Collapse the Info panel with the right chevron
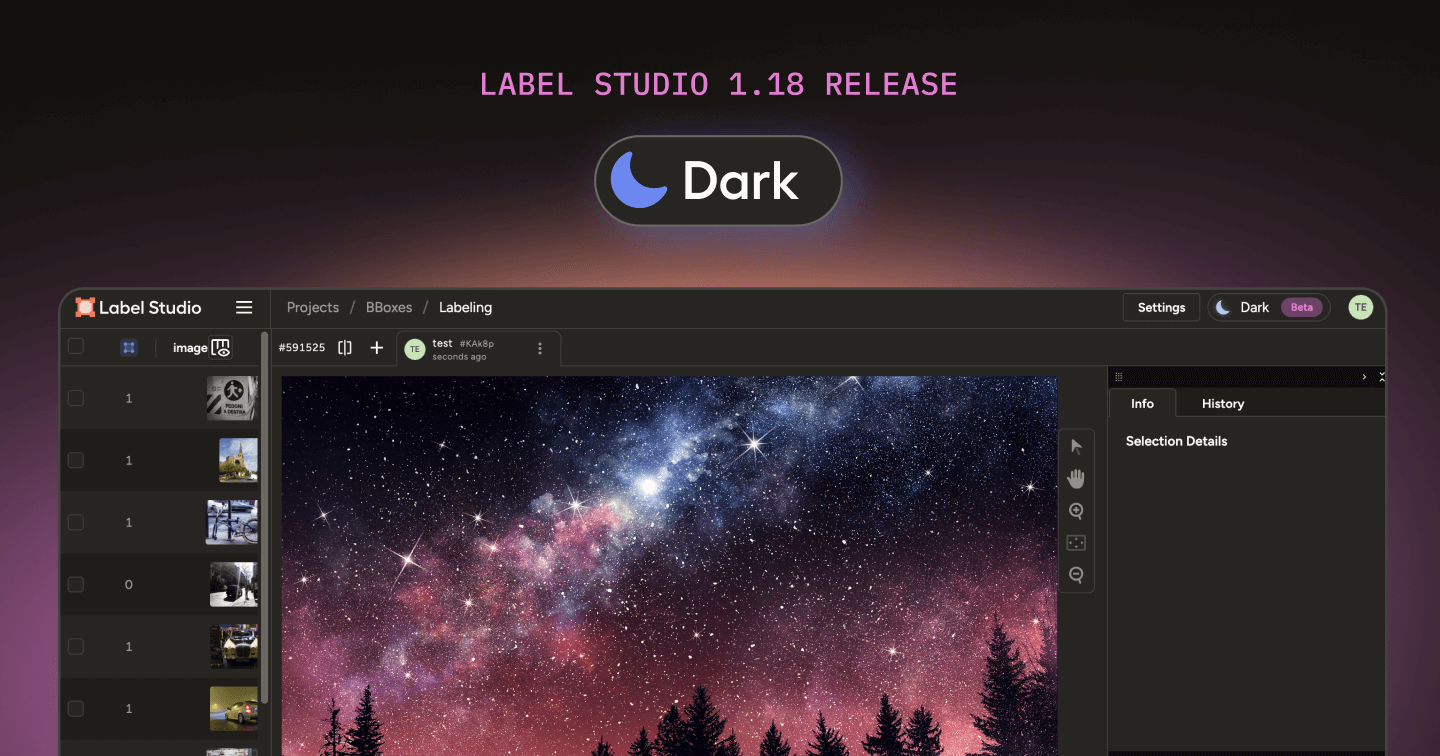This screenshot has height=756, width=1440. 1364,377
